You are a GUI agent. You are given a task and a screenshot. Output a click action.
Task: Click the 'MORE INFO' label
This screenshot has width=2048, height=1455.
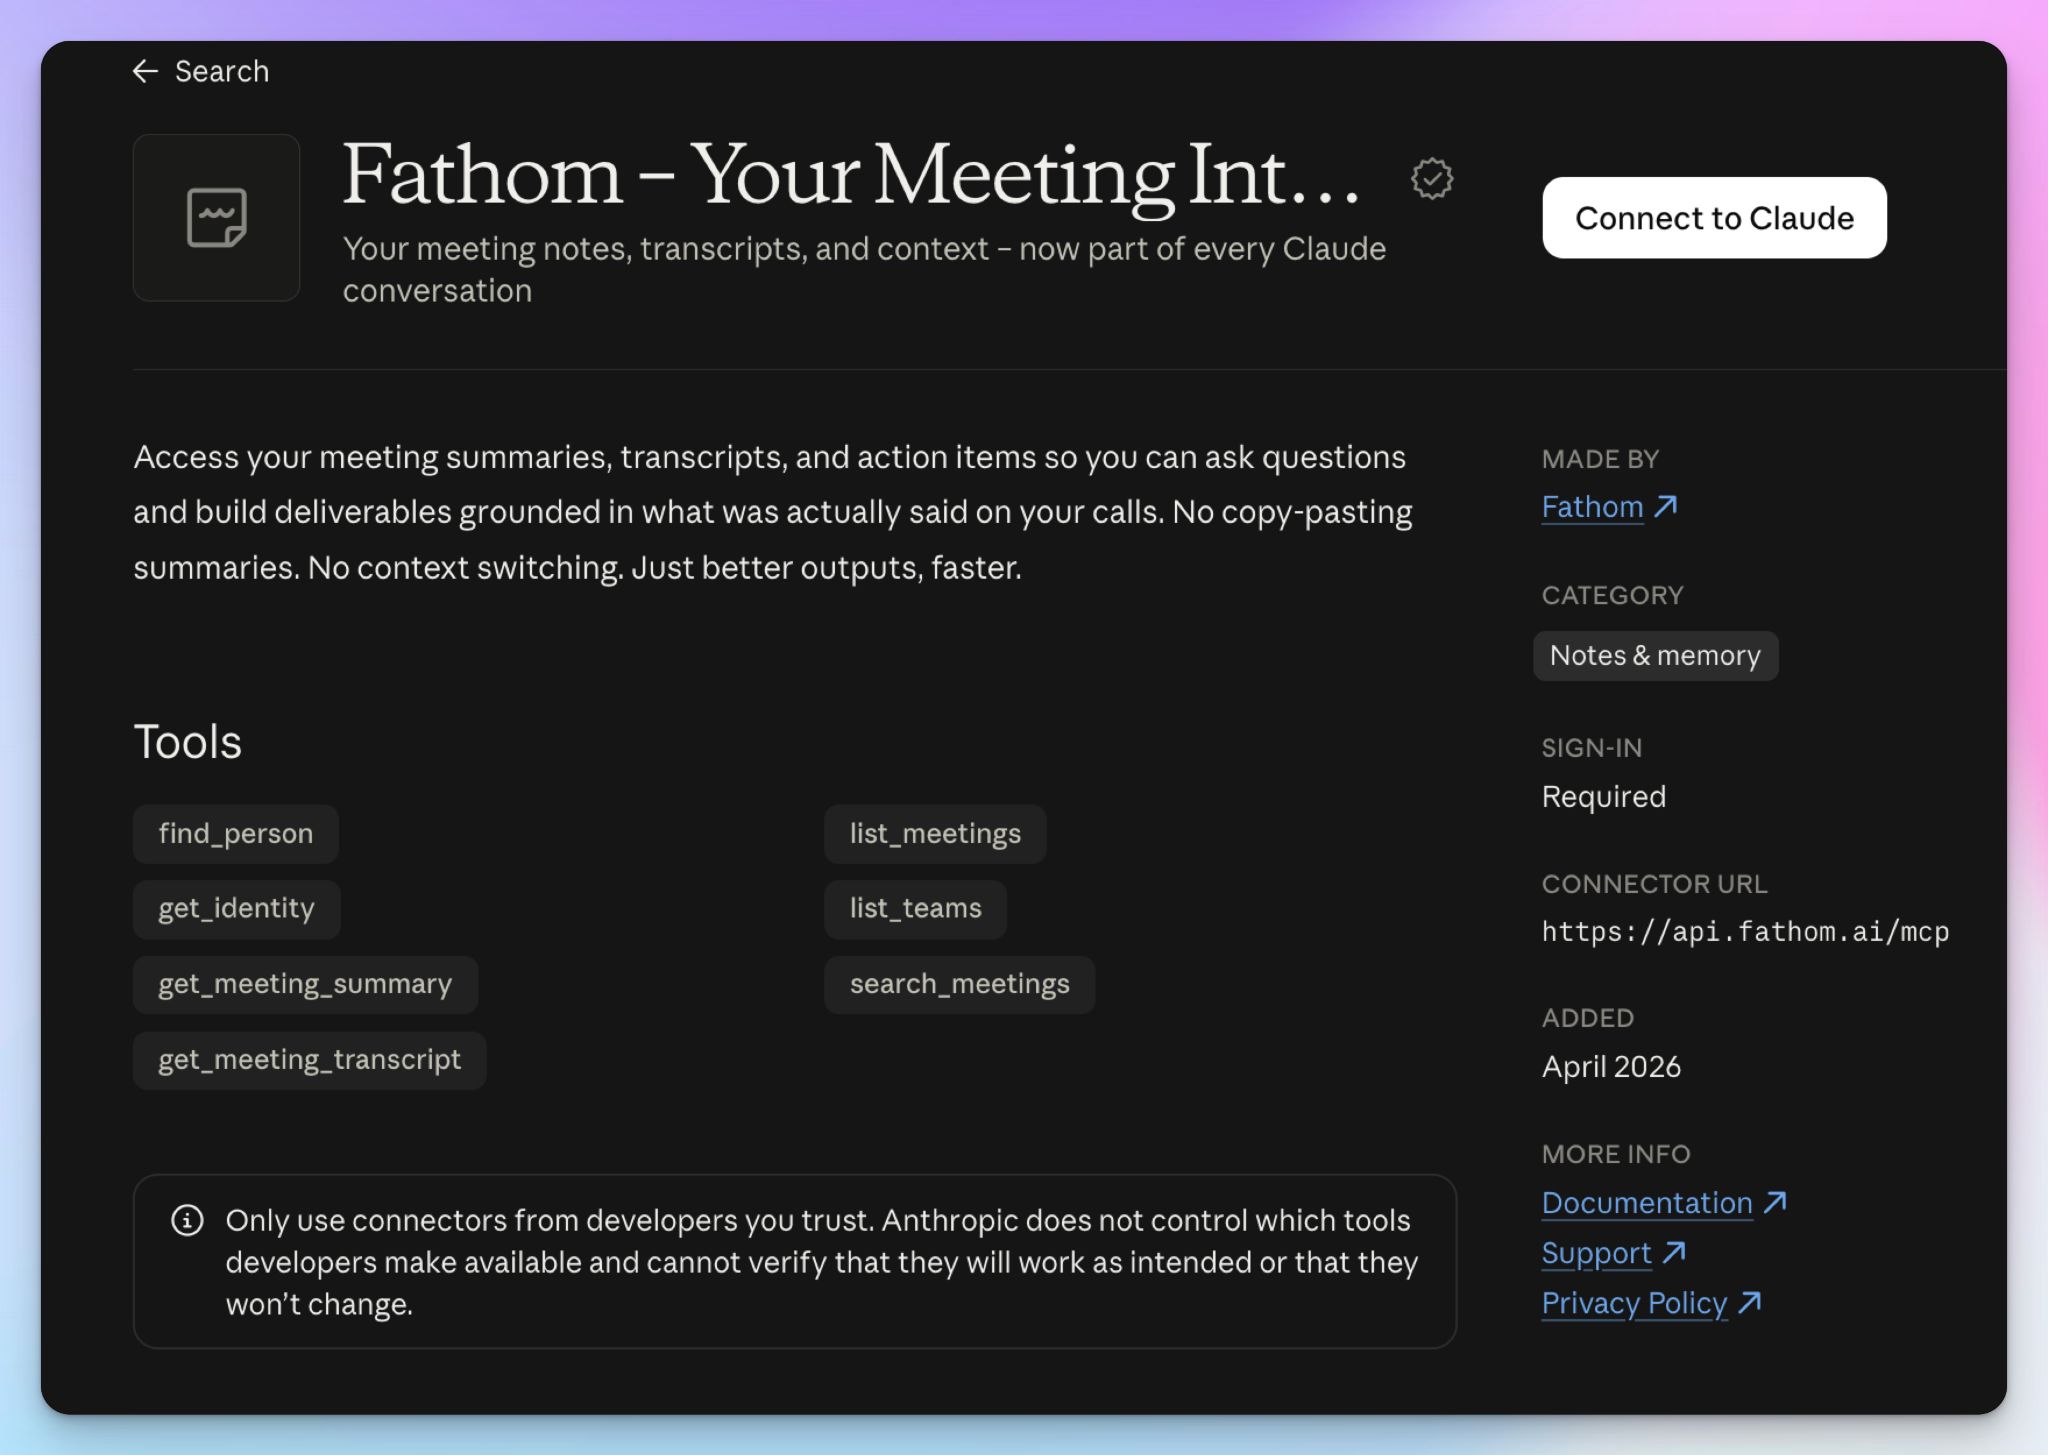(1616, 1154)
